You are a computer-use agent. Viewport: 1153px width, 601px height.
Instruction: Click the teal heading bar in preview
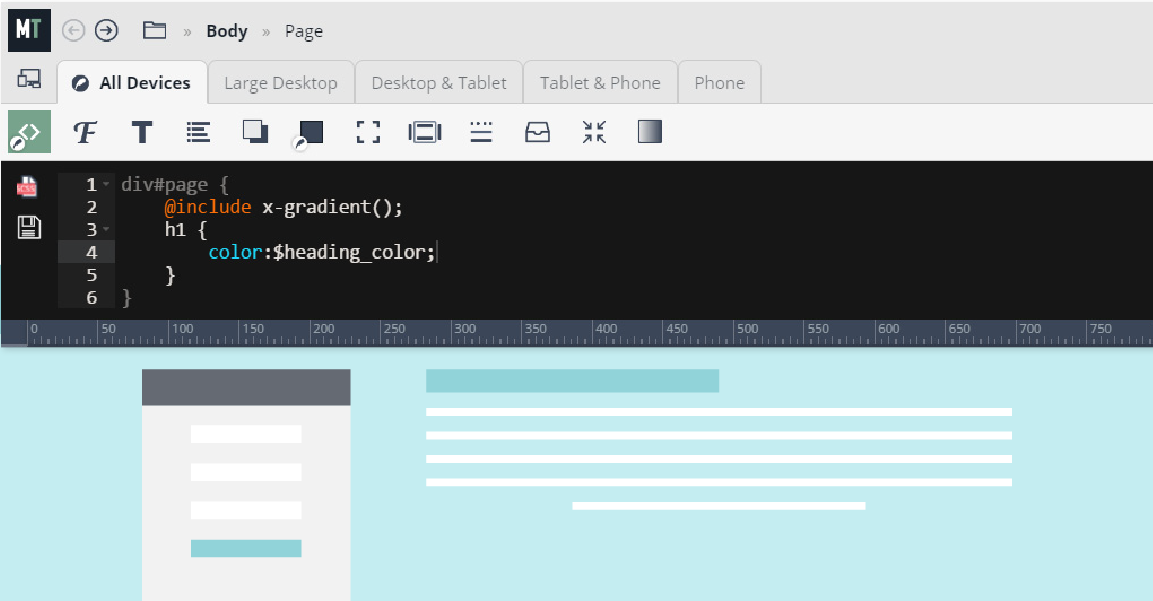(572, 380)
